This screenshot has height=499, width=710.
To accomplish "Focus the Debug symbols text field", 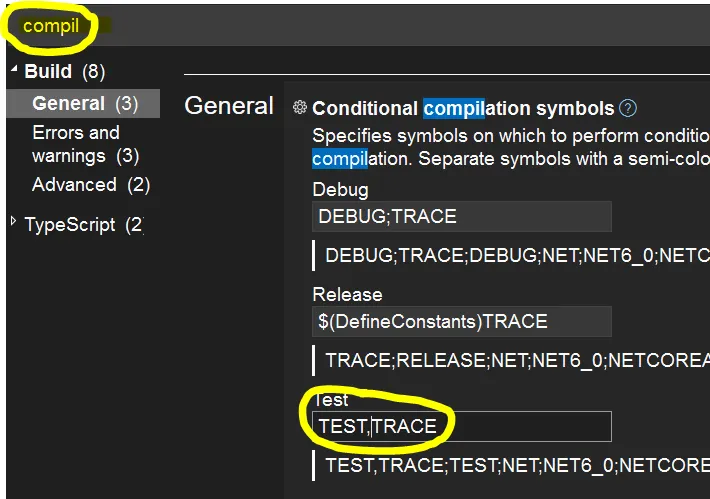I will pos(461,216).
